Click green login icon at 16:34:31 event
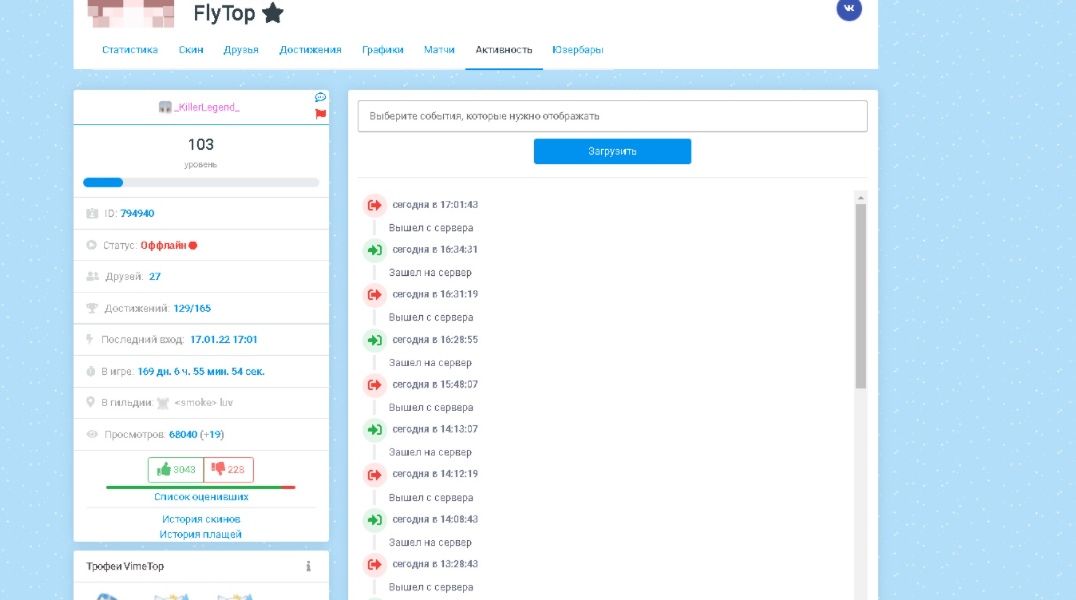This screenshot has height=600, width=1076. [374, 250]
